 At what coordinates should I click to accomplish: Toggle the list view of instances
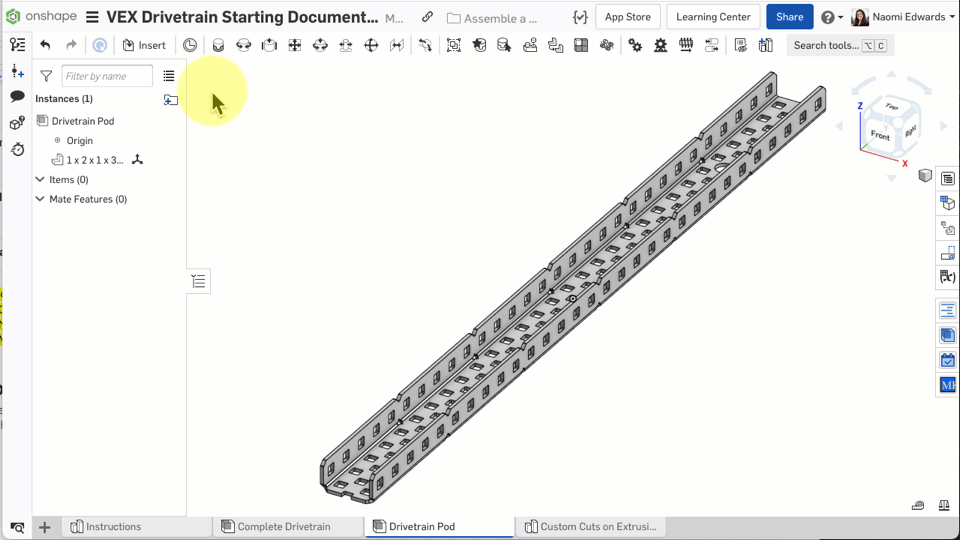click(x=168, y=76)
